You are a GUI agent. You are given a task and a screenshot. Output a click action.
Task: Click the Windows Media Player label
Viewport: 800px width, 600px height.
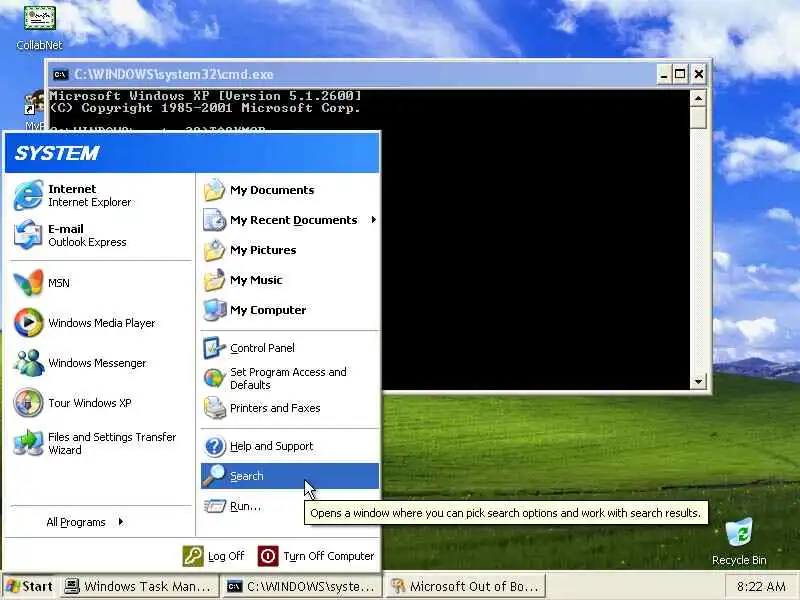[x=102, y=323]
